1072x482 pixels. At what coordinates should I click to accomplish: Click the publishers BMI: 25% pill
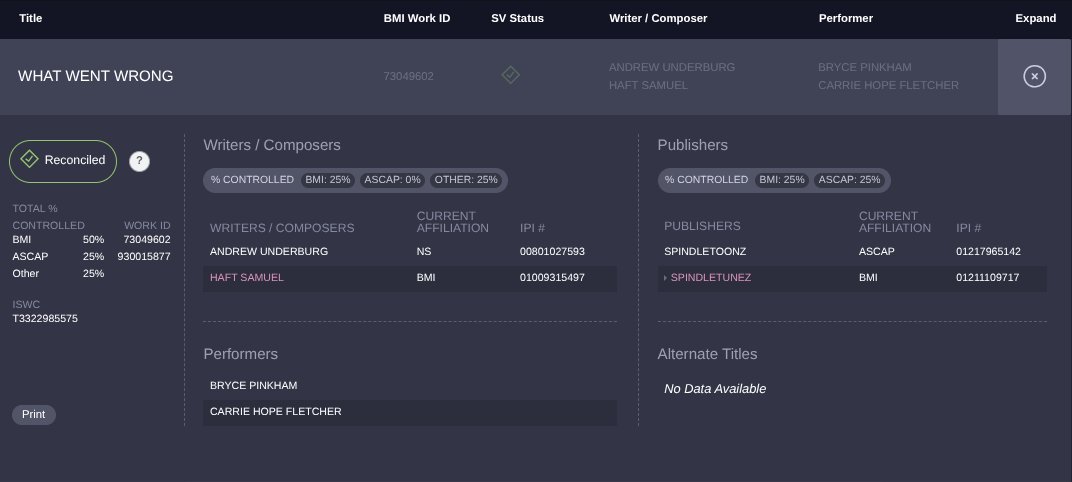[782, 180]
